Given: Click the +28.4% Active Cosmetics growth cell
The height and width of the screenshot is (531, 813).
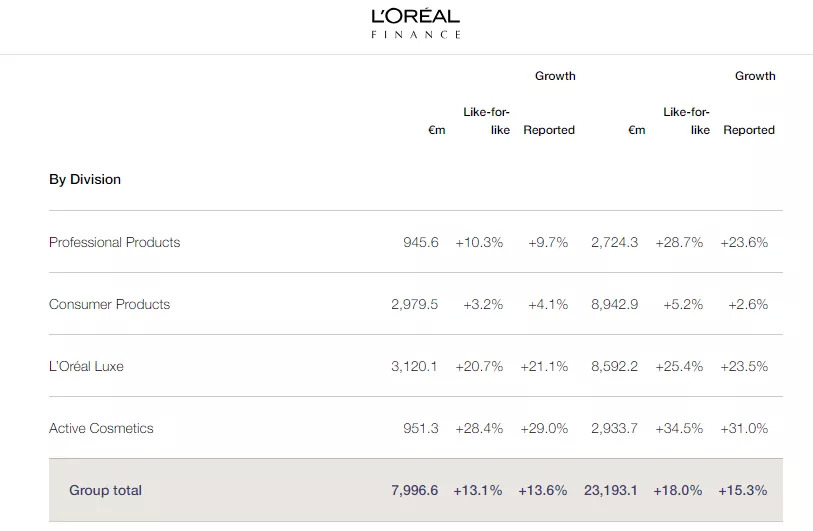Looking at the screenshot, I should click(x=479, y=428).
